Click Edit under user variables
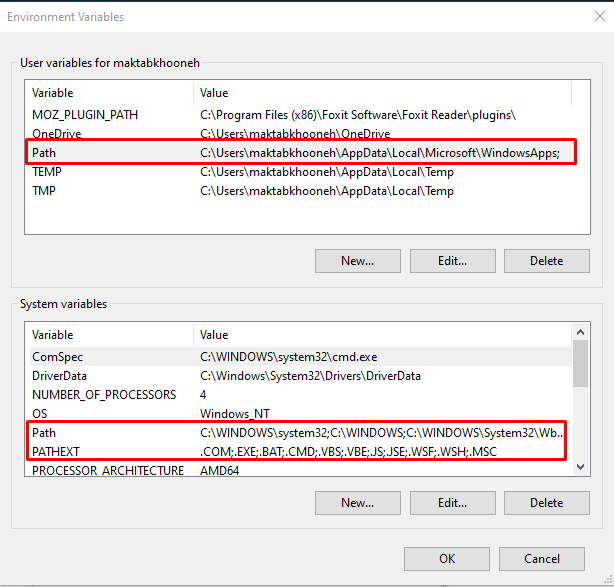The height and width of the screenshot is (587, 614). (x=452, y=261)
